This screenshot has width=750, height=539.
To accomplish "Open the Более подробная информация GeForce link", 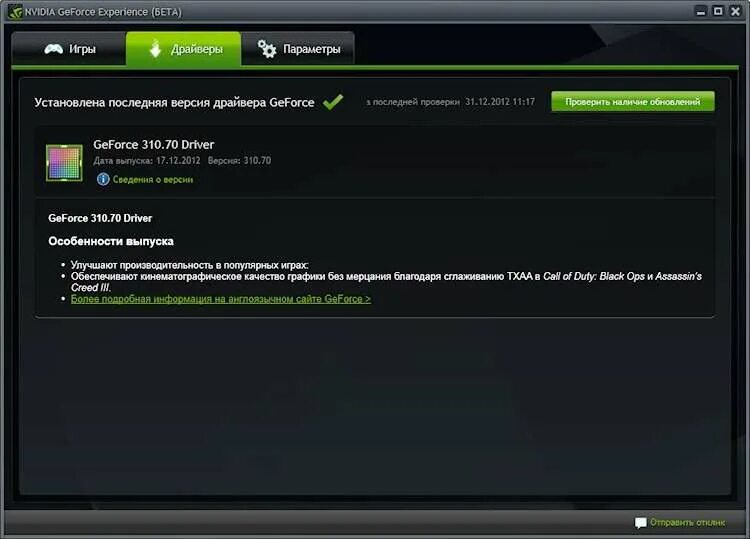I will (221, 299).
